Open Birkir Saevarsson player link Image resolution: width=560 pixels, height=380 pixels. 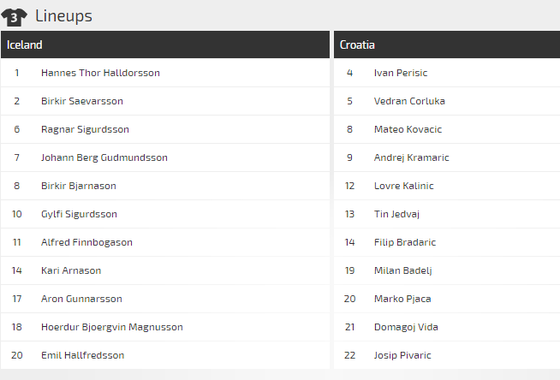coord(82,101)
